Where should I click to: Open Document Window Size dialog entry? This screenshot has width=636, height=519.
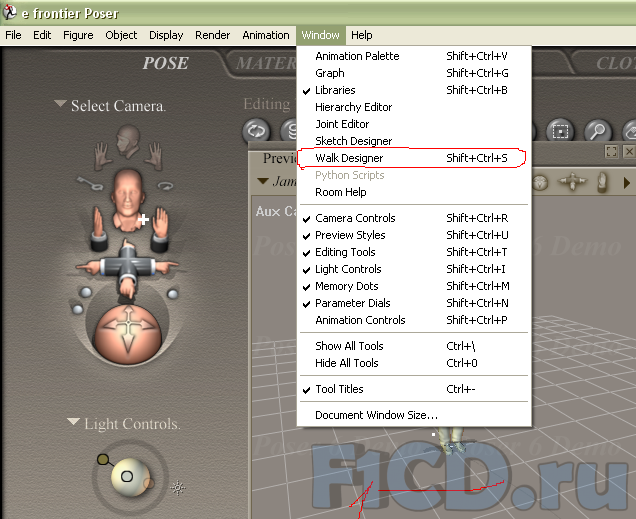point(414,415)
